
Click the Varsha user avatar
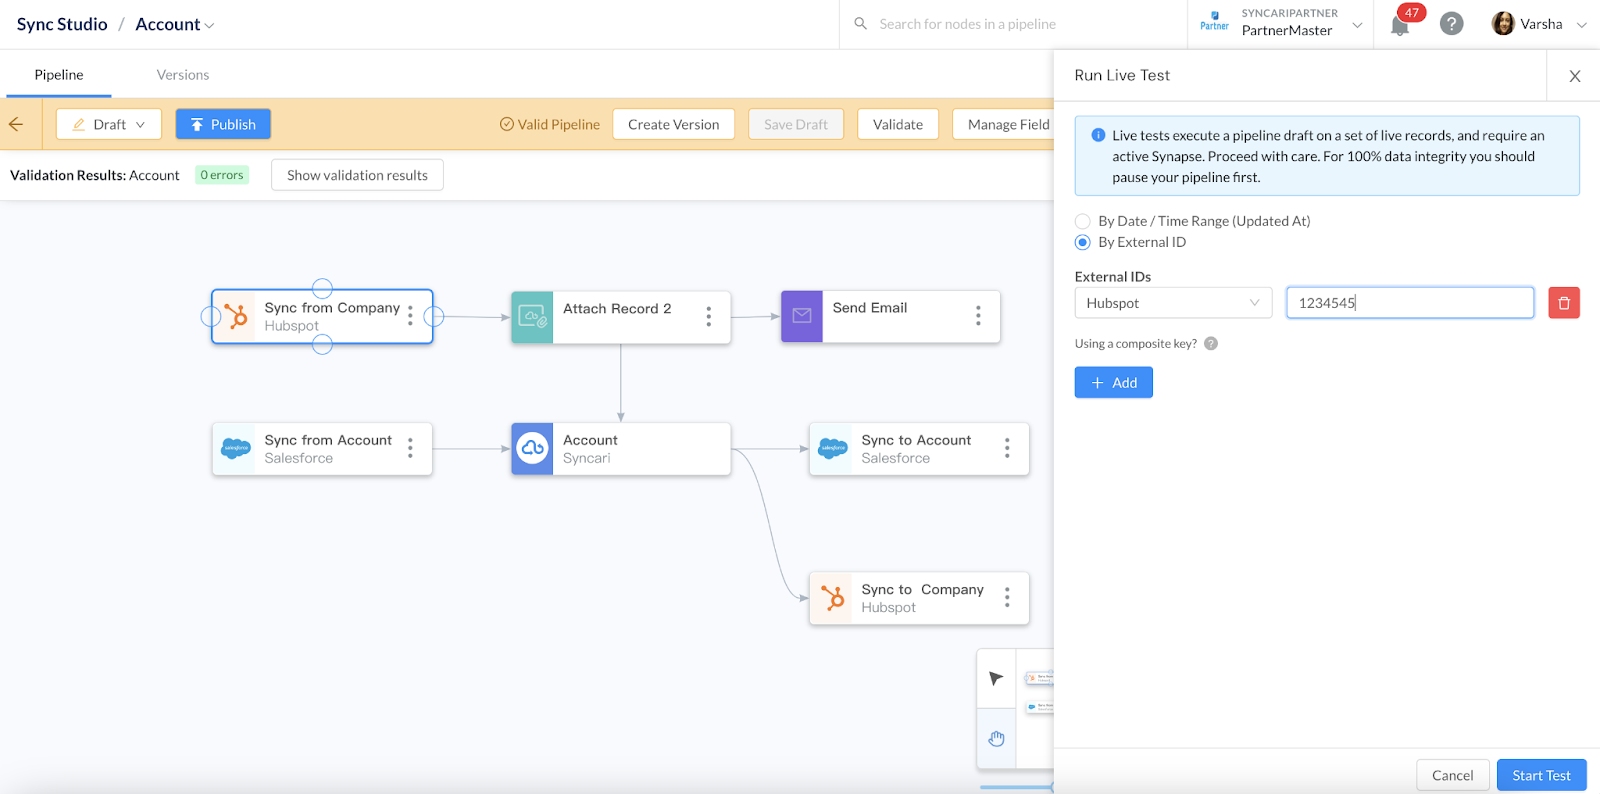coord(1503,23)
